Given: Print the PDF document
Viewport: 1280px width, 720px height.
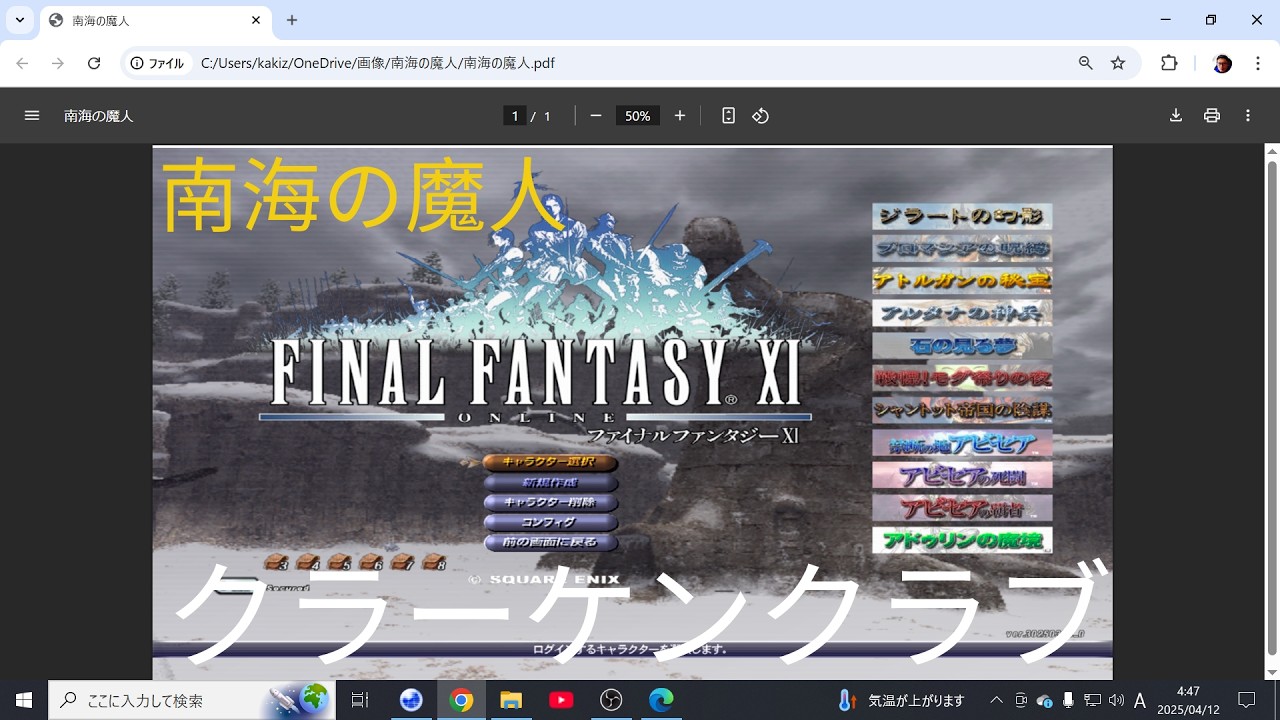Looking at the screenshot, I should [1212, 116].
